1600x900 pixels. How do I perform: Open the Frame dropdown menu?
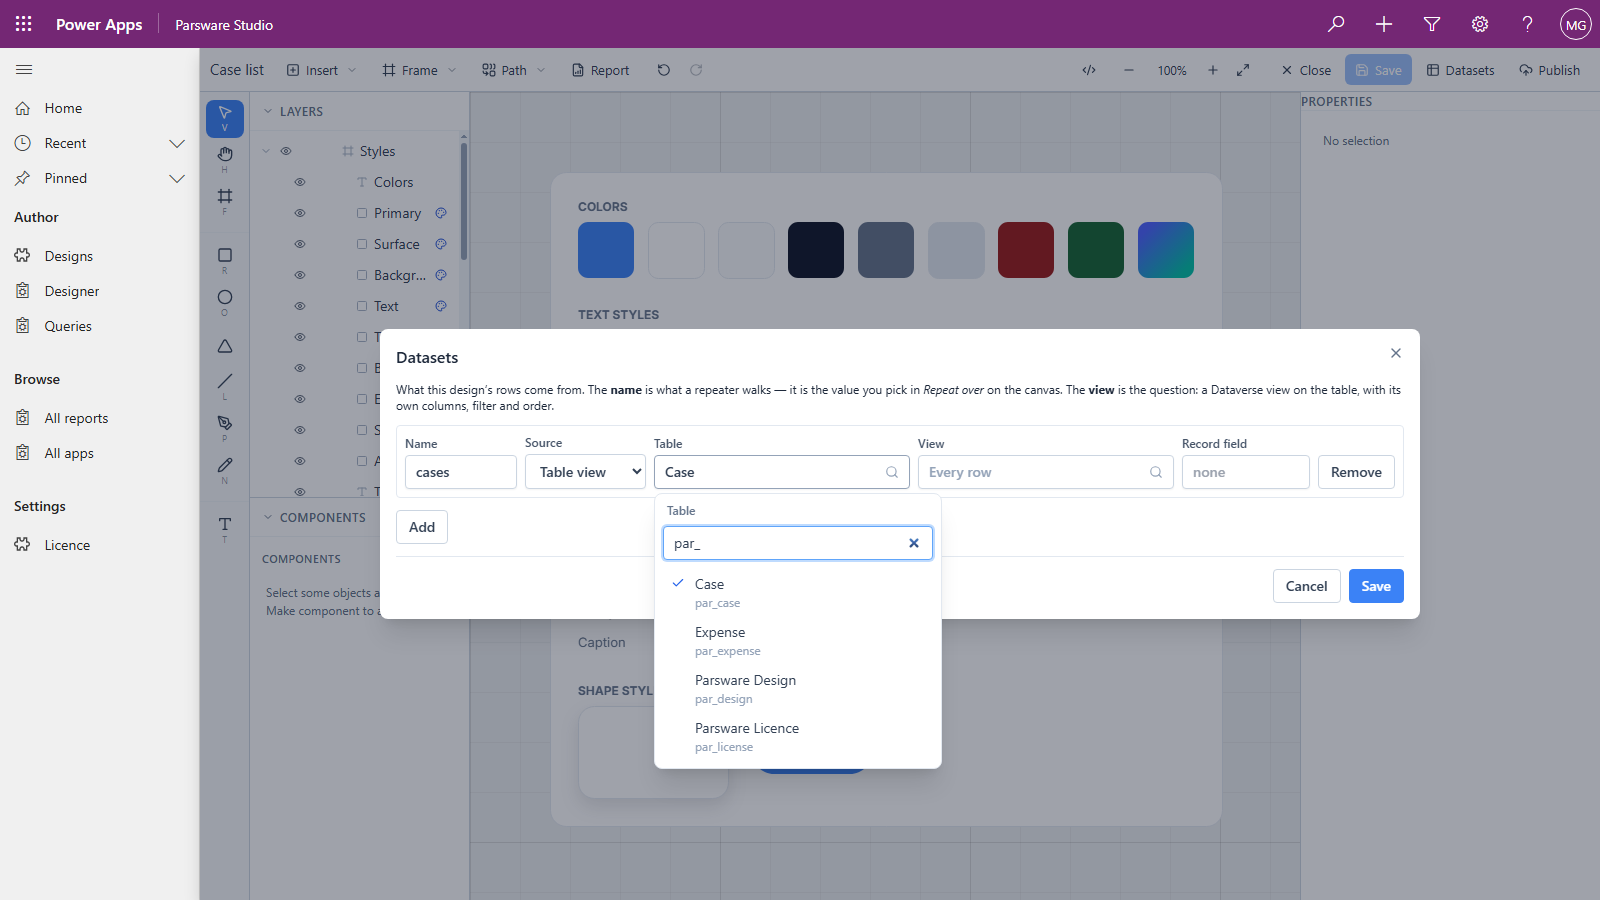coord(419,70)
